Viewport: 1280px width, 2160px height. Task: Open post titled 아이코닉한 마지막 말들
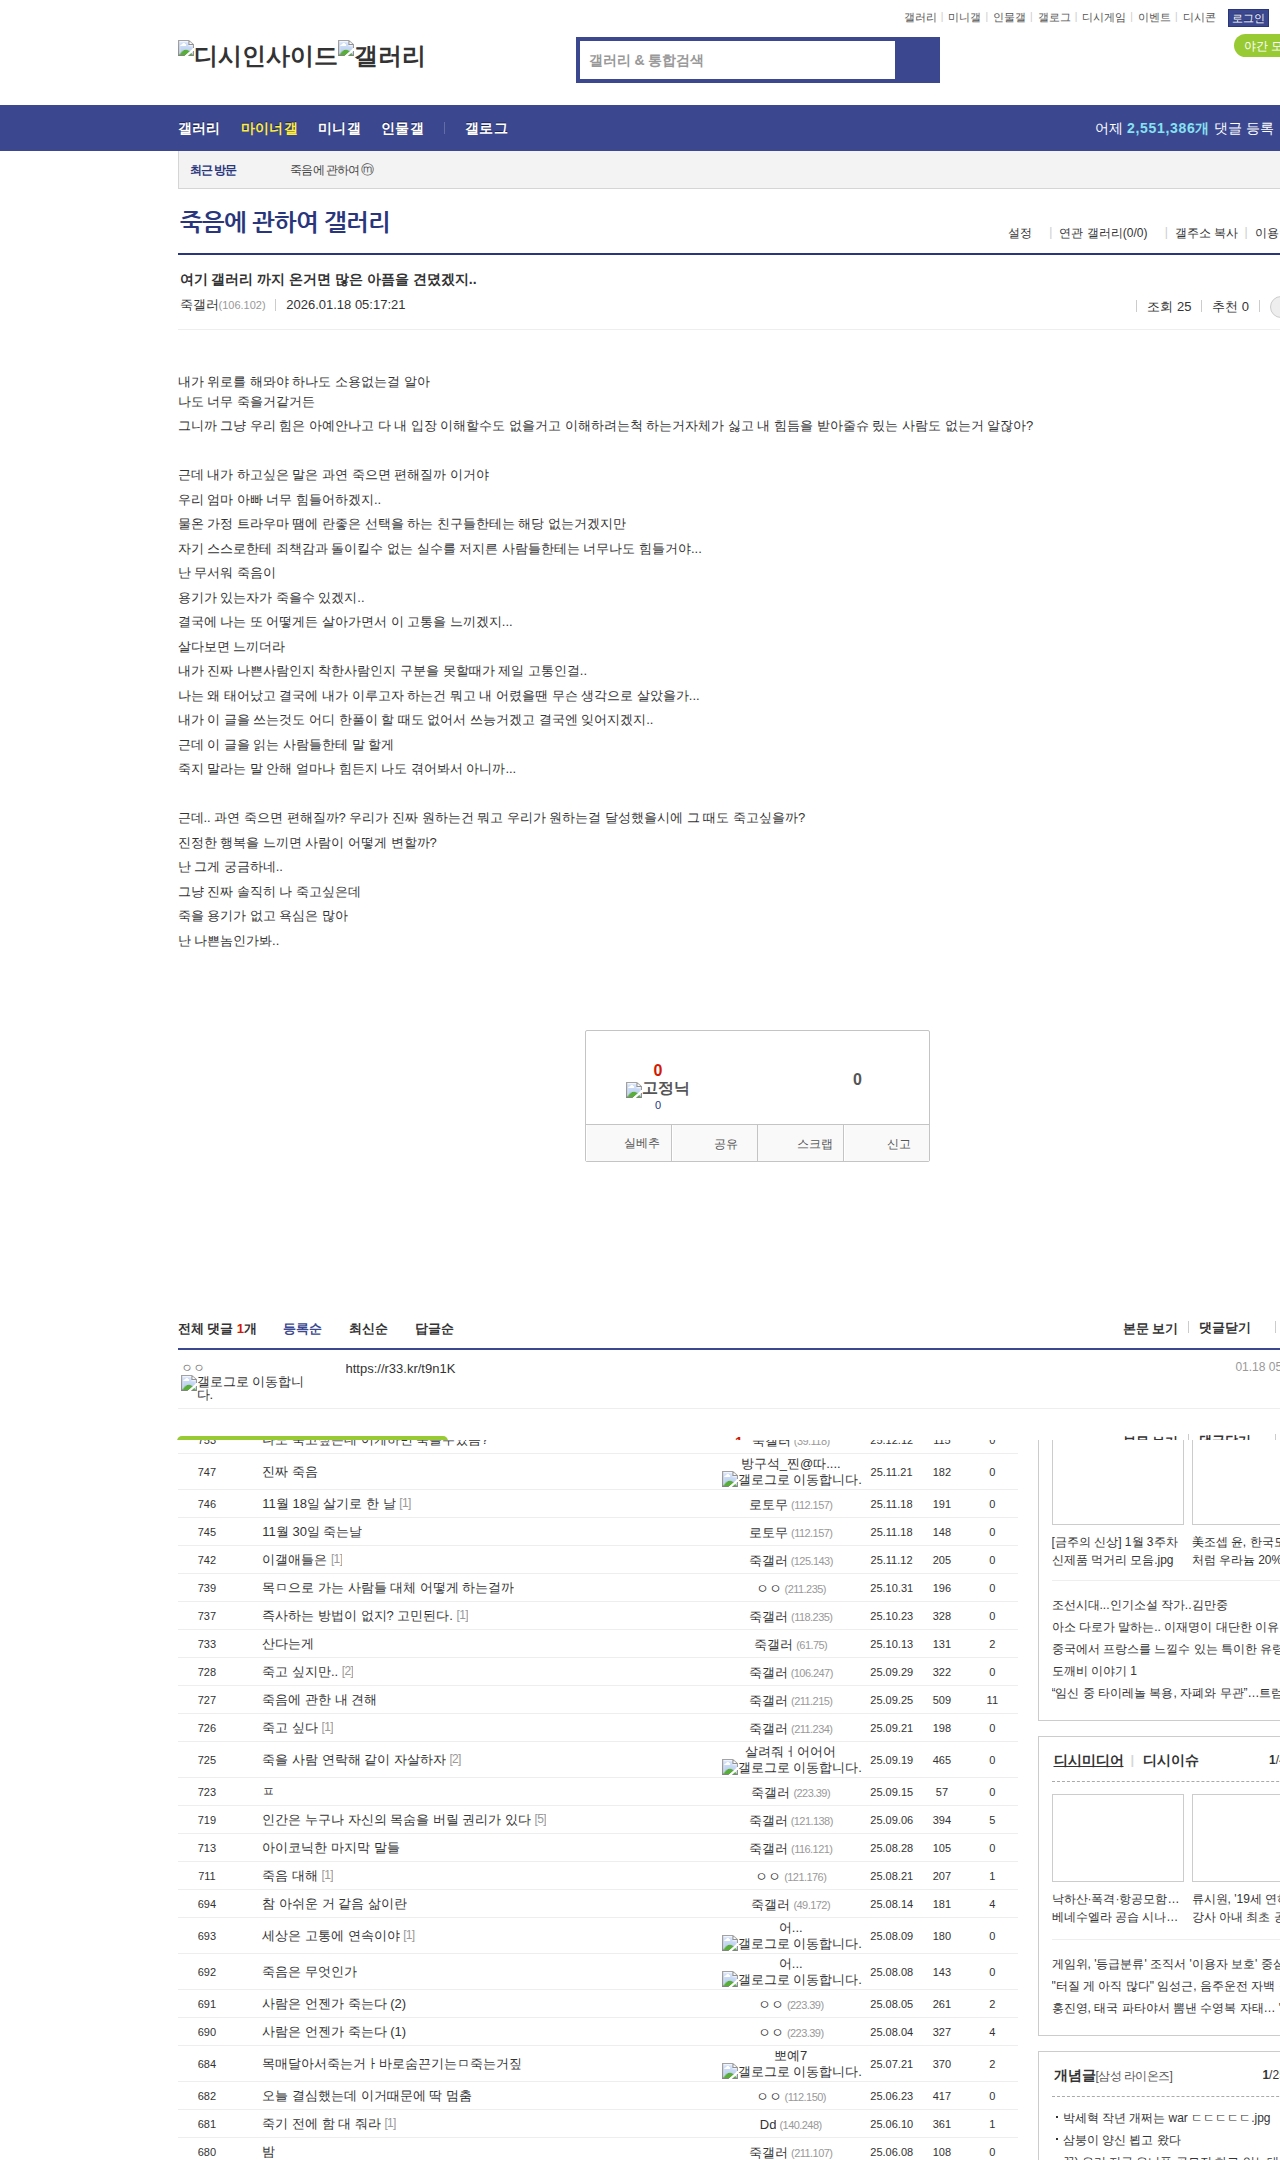point(331,1848)
